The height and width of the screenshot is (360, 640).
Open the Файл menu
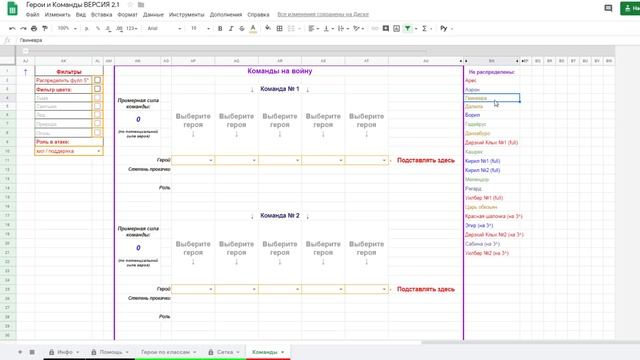tap(33, 15)
